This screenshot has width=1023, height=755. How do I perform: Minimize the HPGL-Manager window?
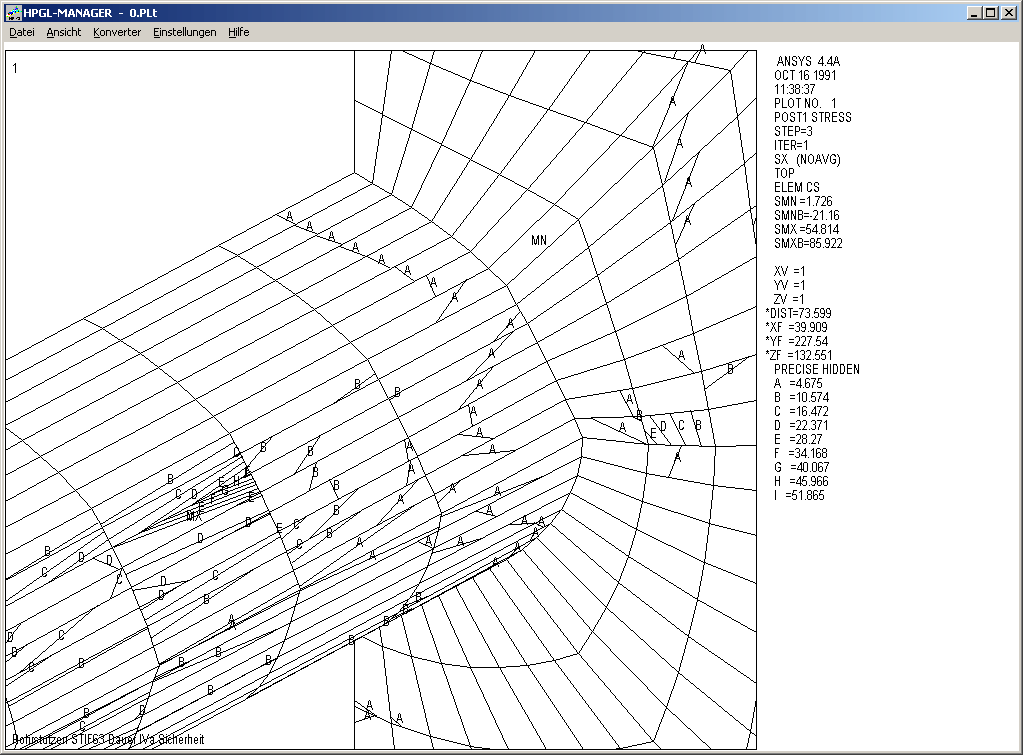pyautogui.click(x=975, y=12)
